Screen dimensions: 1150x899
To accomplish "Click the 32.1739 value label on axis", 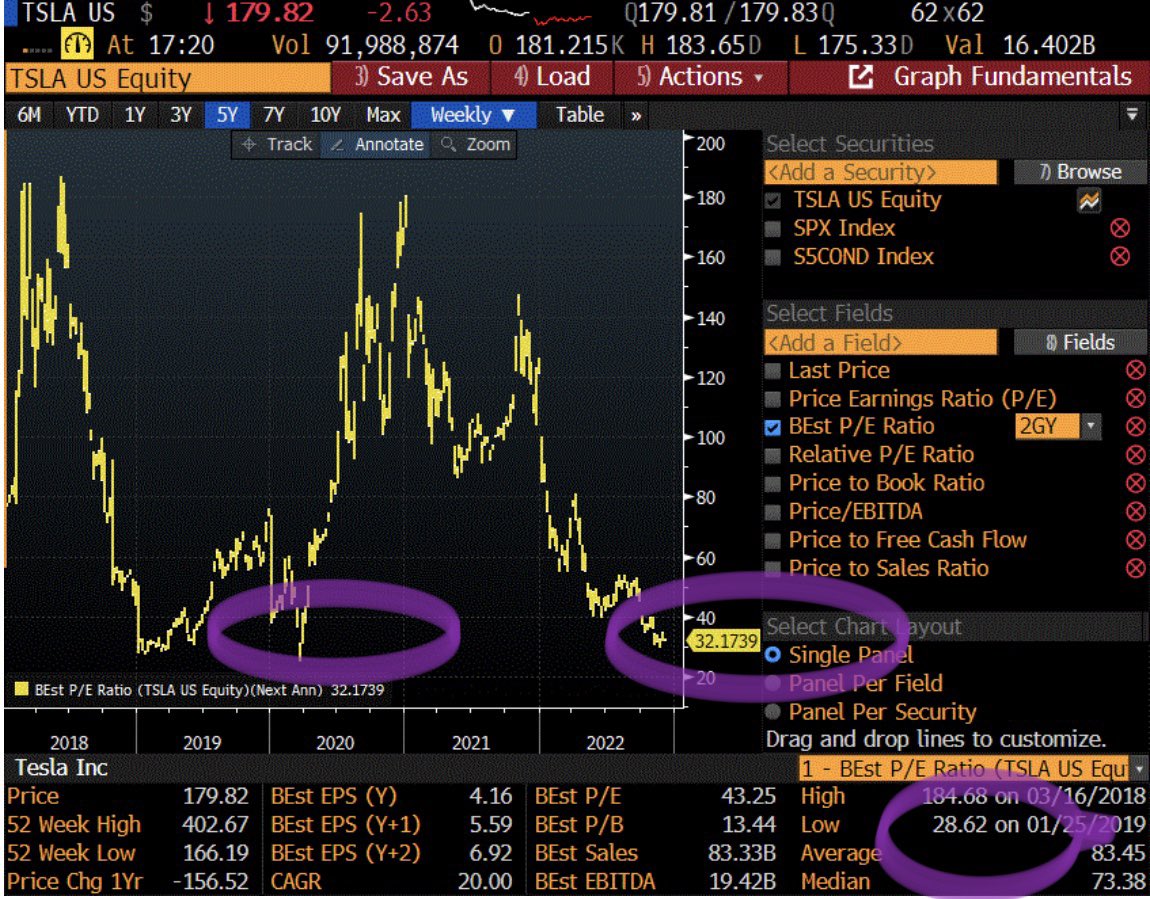I will tap(725, 642).
